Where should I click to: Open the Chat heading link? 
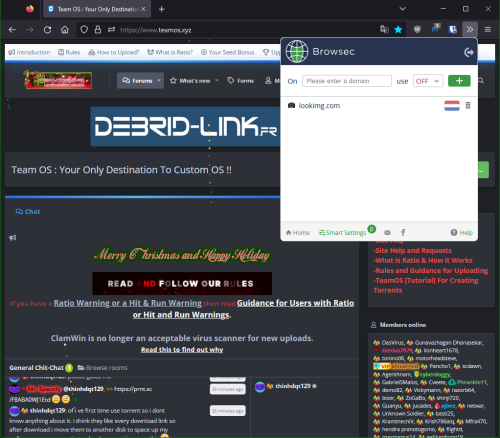click(x=28, y=212)
